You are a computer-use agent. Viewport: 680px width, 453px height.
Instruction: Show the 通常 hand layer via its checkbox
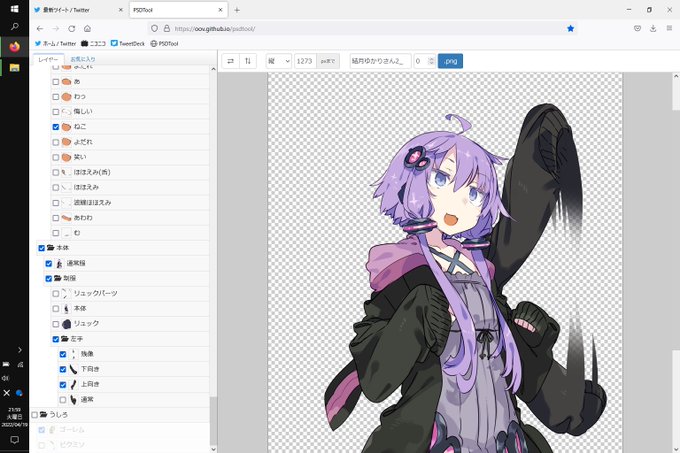(x=62, y=400)
